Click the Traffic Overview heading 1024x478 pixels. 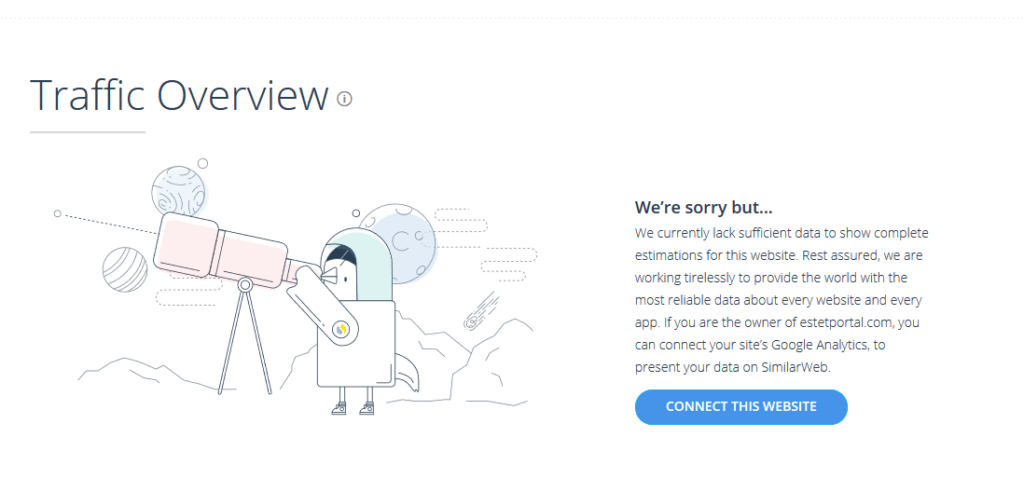[x=179, y=96]
